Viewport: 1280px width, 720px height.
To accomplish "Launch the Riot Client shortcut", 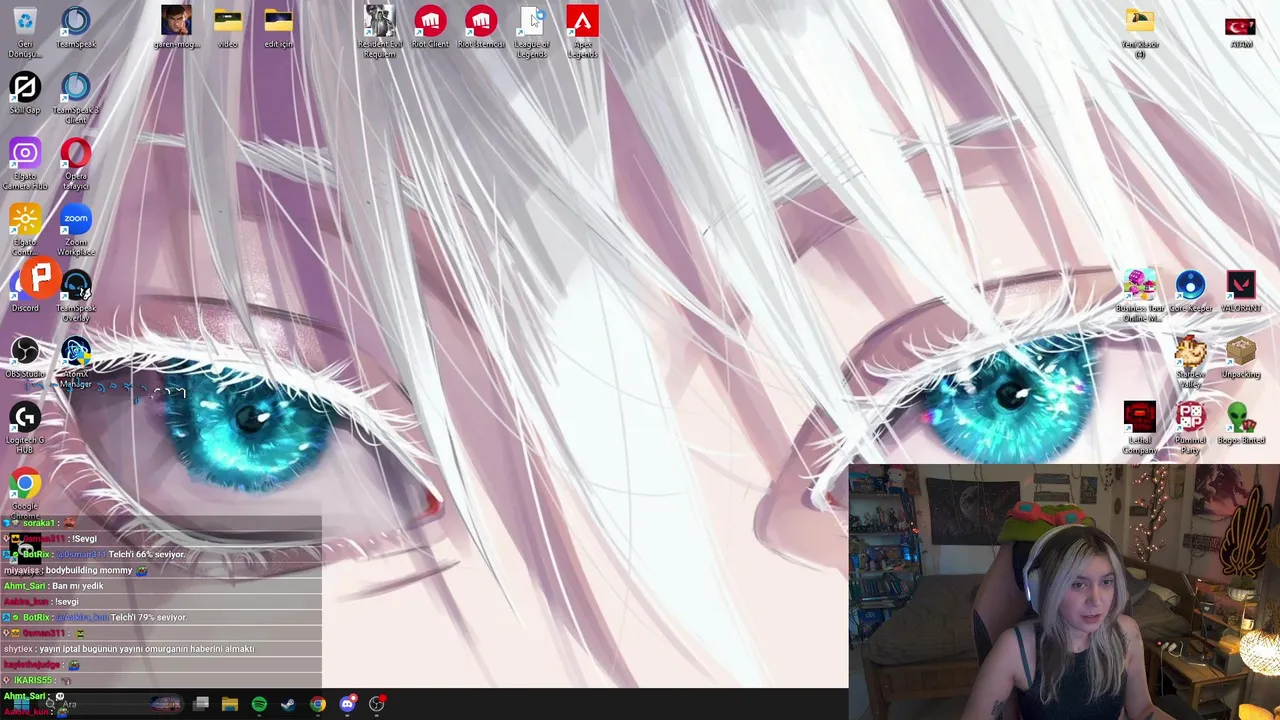I will tap(431, 28).
